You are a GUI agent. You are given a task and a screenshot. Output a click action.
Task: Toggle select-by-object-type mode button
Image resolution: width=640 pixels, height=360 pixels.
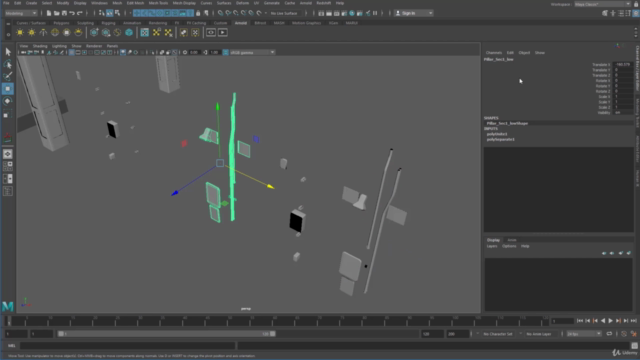coord(109,13)
